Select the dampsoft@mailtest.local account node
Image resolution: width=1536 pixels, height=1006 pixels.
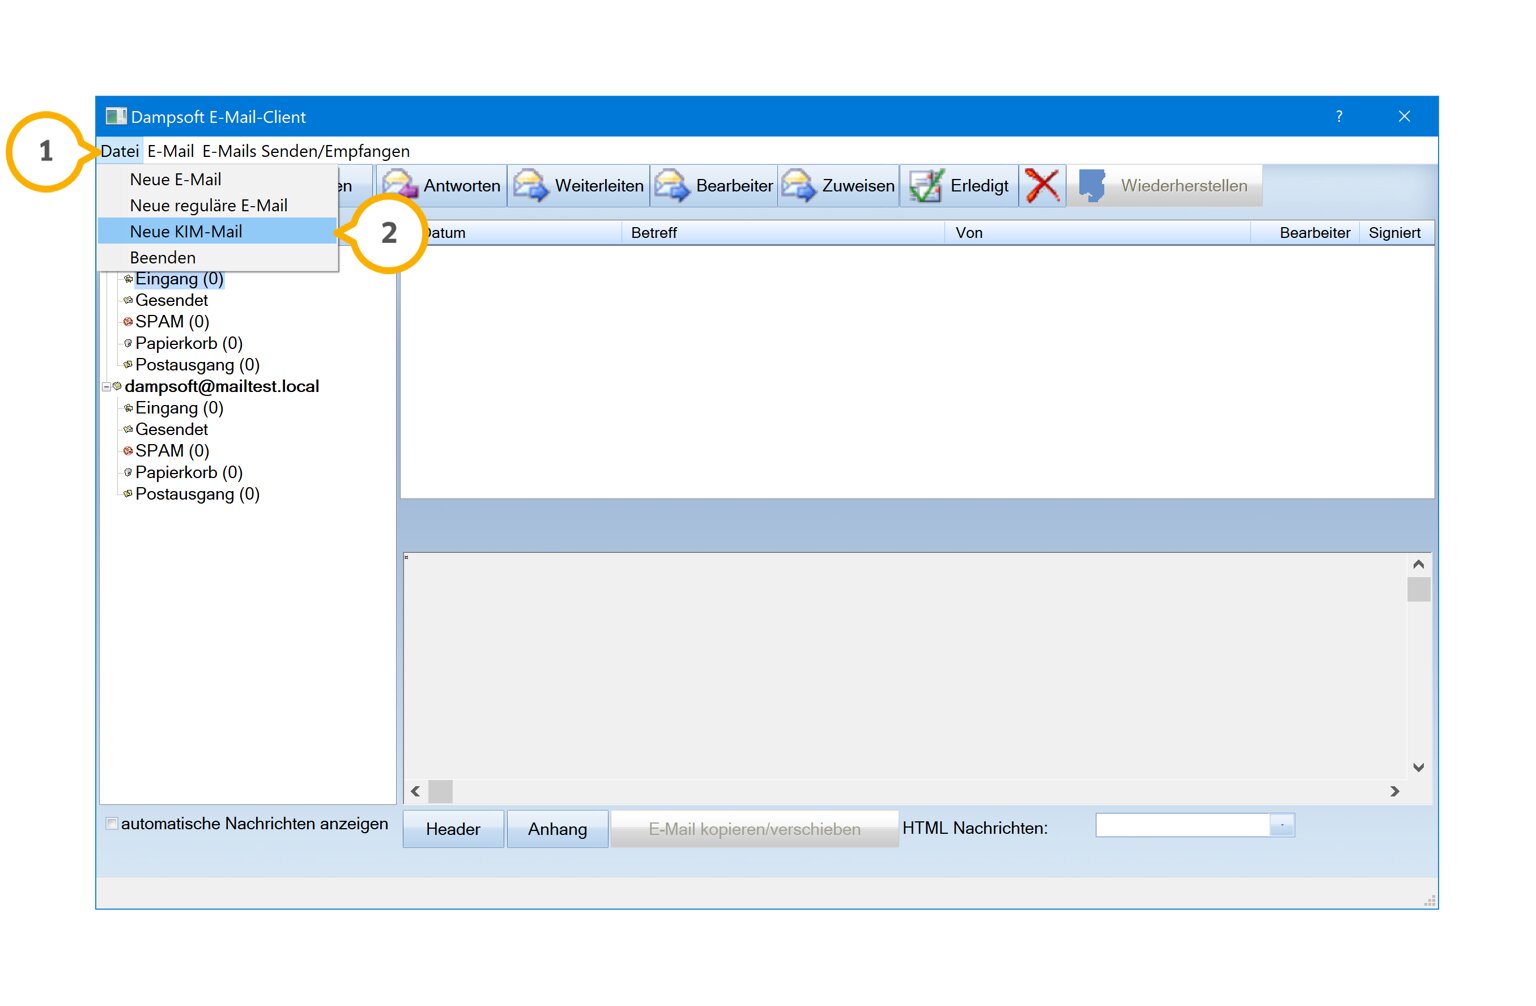(x=222, y=386)
